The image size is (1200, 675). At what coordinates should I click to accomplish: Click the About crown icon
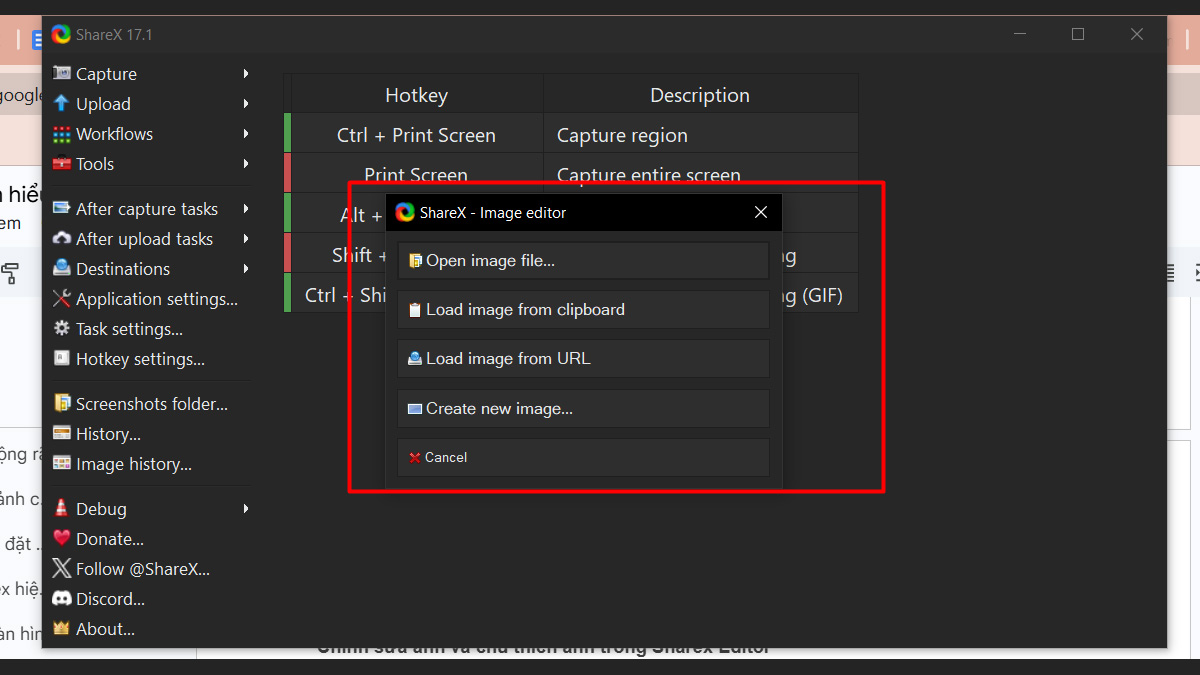click(62, 629)
